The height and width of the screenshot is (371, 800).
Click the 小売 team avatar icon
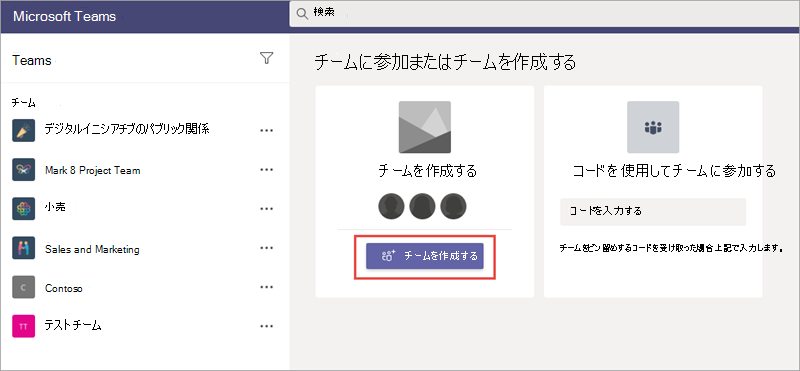(23, 209)
